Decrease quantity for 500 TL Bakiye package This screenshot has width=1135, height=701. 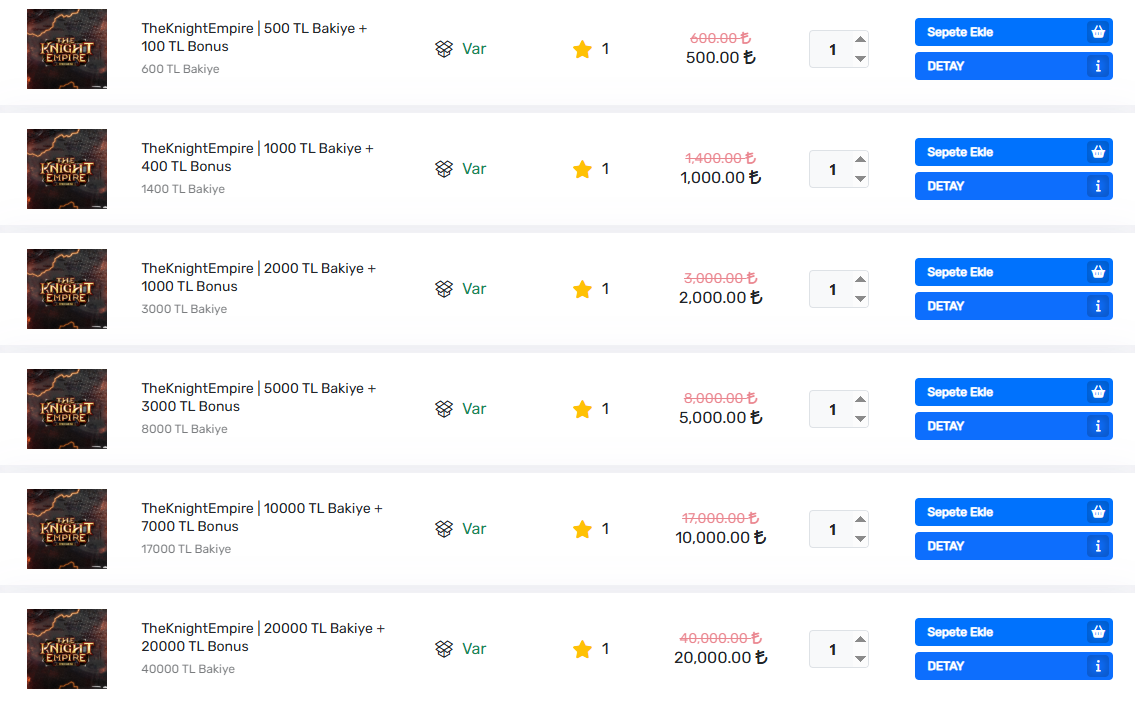pos(860,59)
